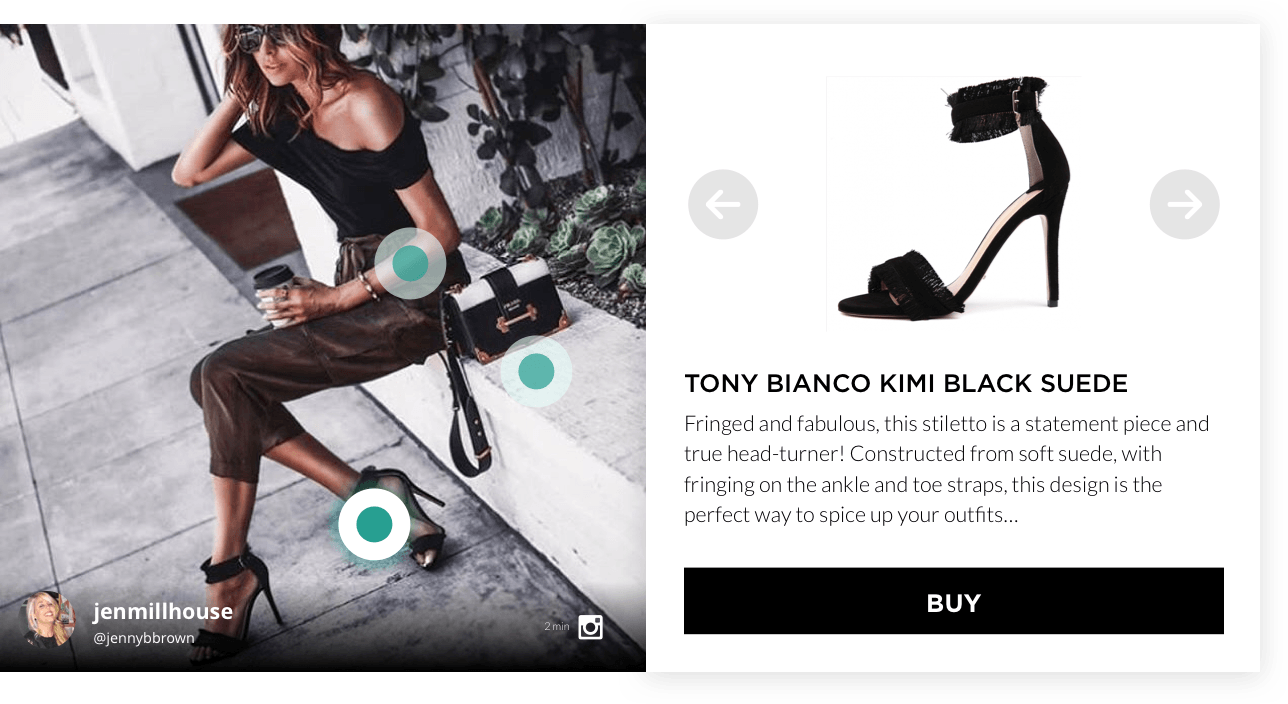The width and height of the screenshot is (1288, 704).
Task: Open the jenmillhouse username link
Action: pyautogui.click(x=163, y=611)
